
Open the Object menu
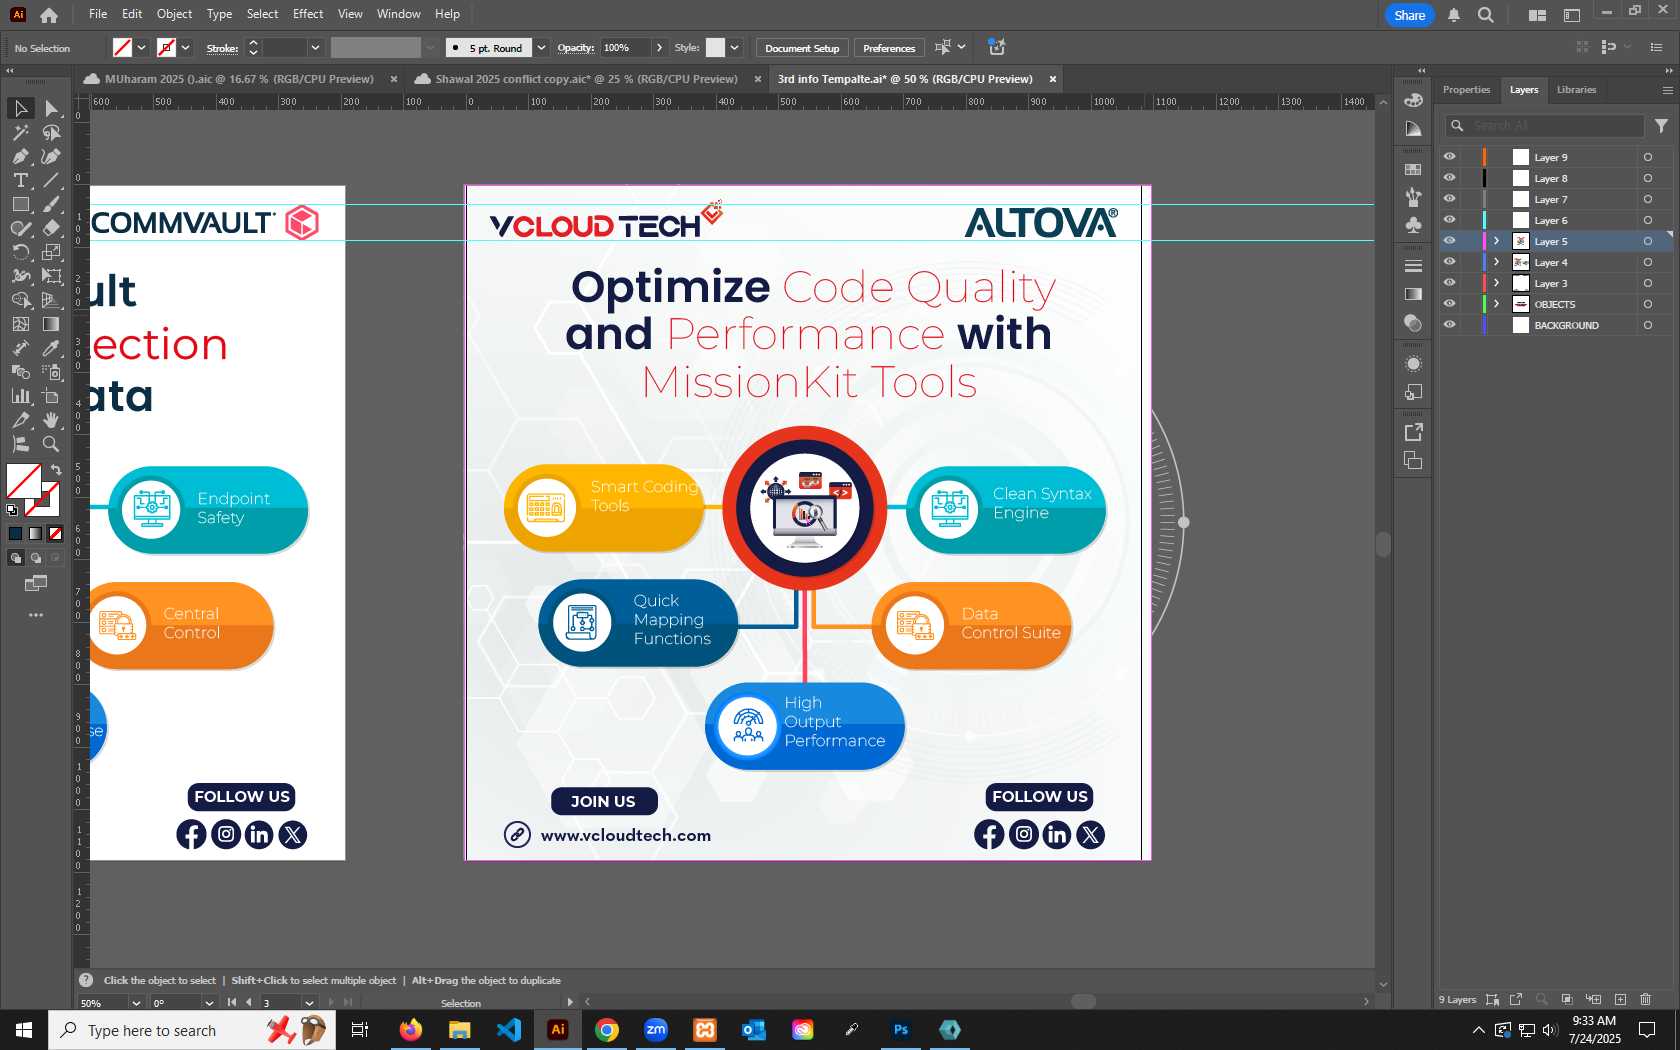click(174, 14)
